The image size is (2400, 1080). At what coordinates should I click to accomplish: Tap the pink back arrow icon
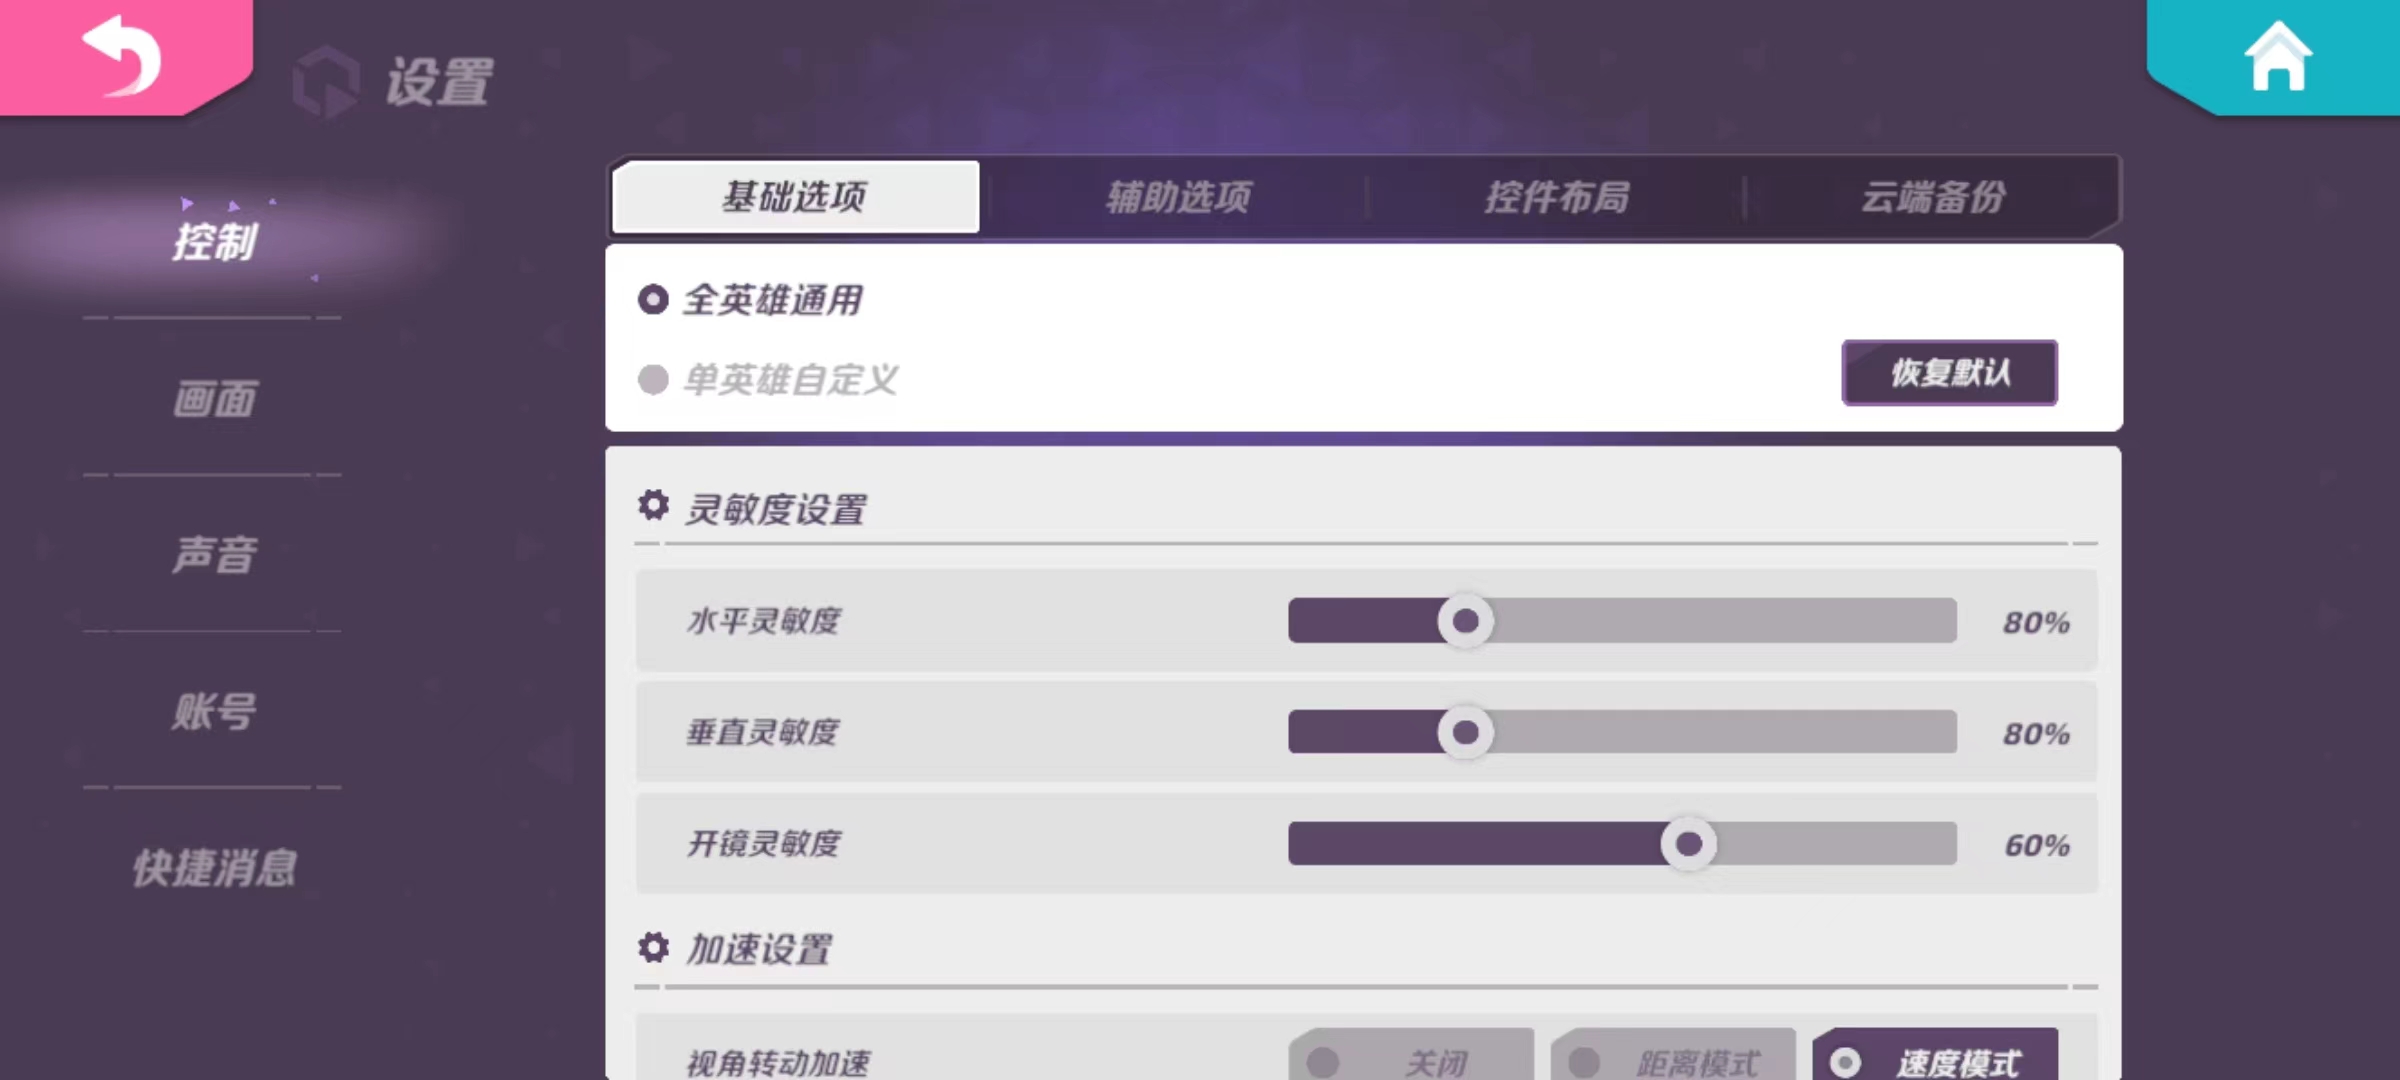(x=122, y=56)
